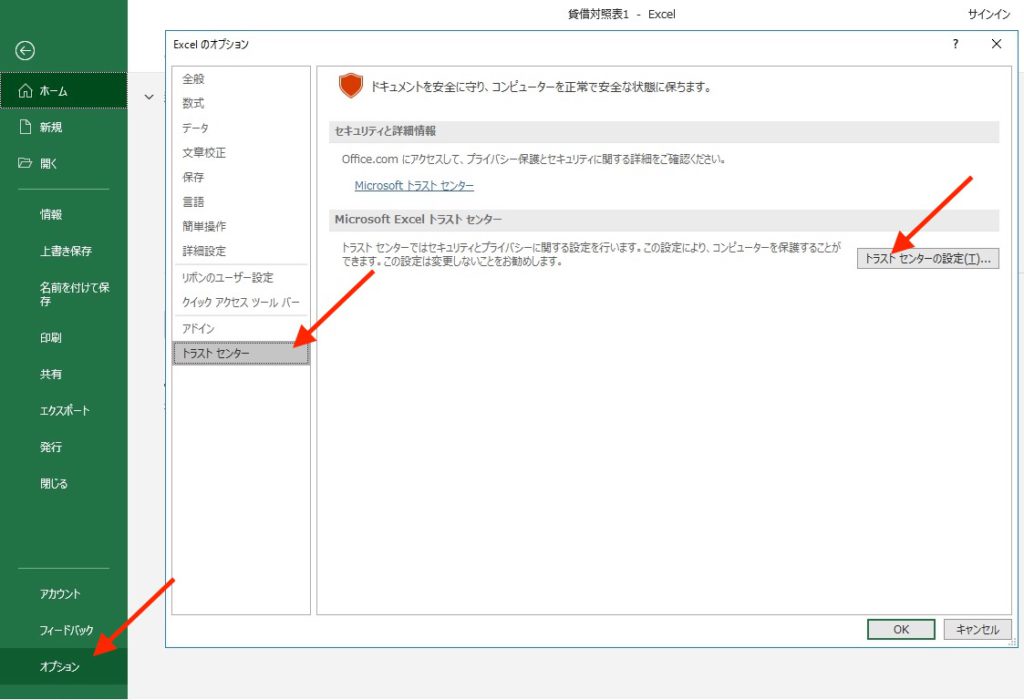The image size is (1024, 700).
Task: Click the 貸借対照表1 - Excel title text
Action: tap(621, 14)
